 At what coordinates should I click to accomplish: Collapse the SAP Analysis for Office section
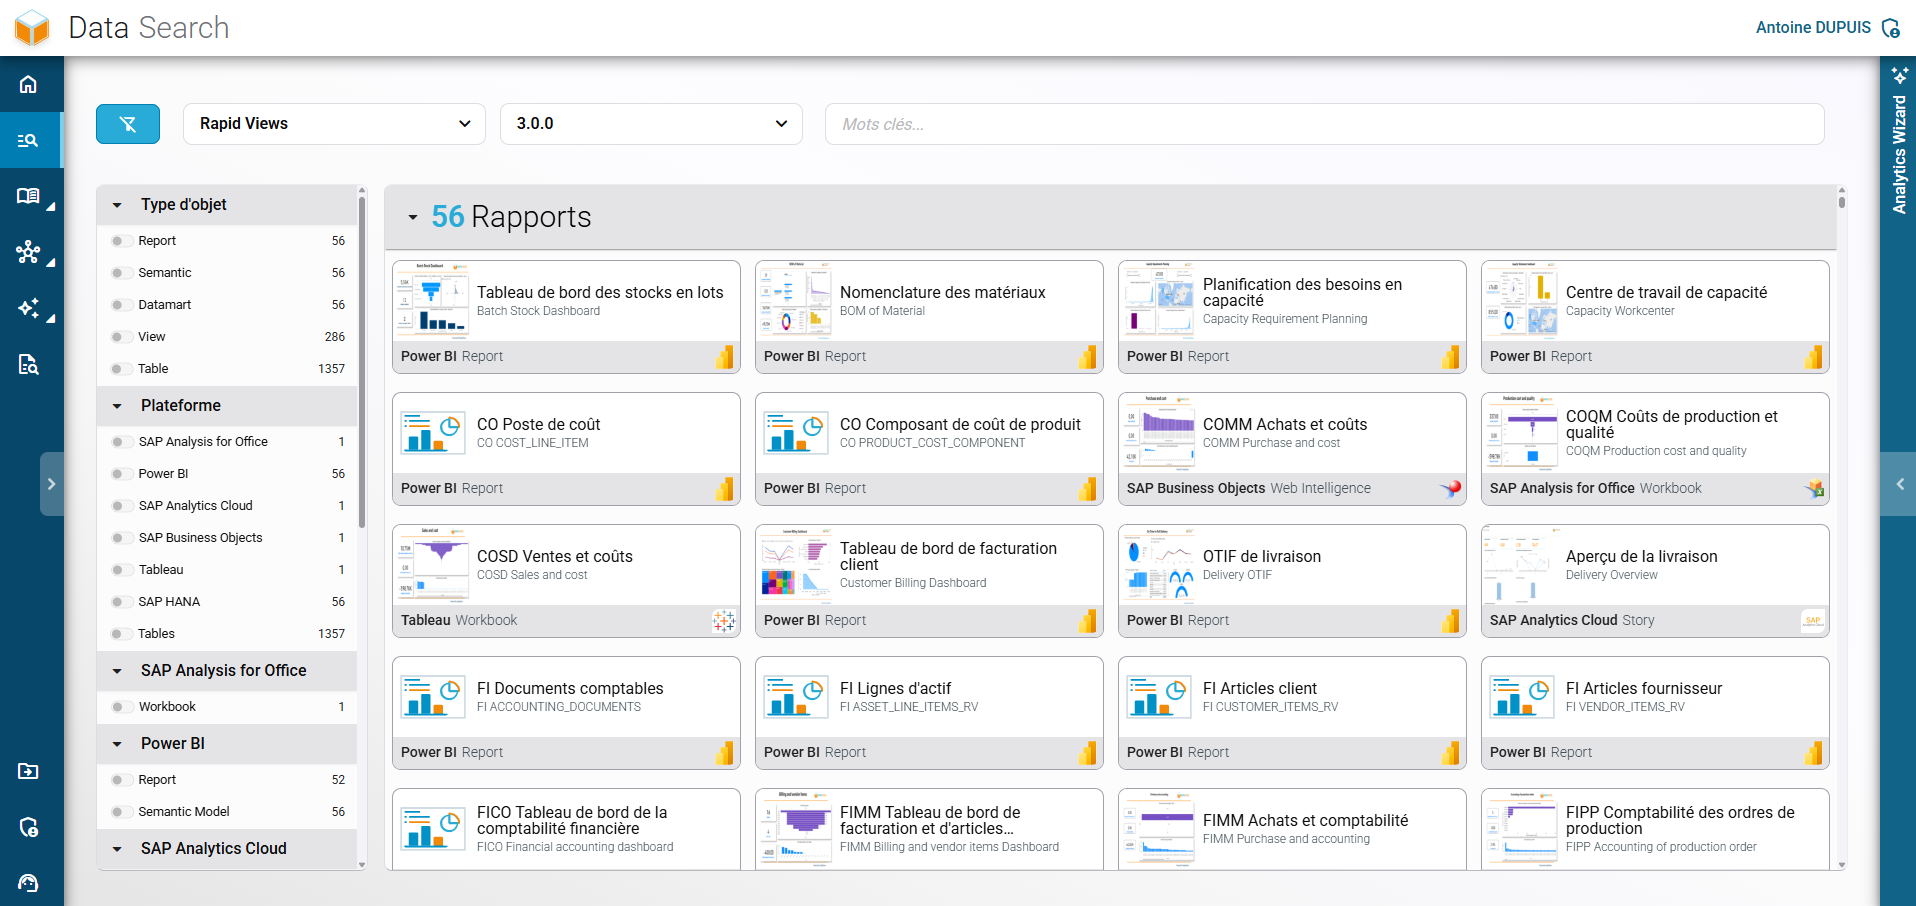click(x=117, y=671)
